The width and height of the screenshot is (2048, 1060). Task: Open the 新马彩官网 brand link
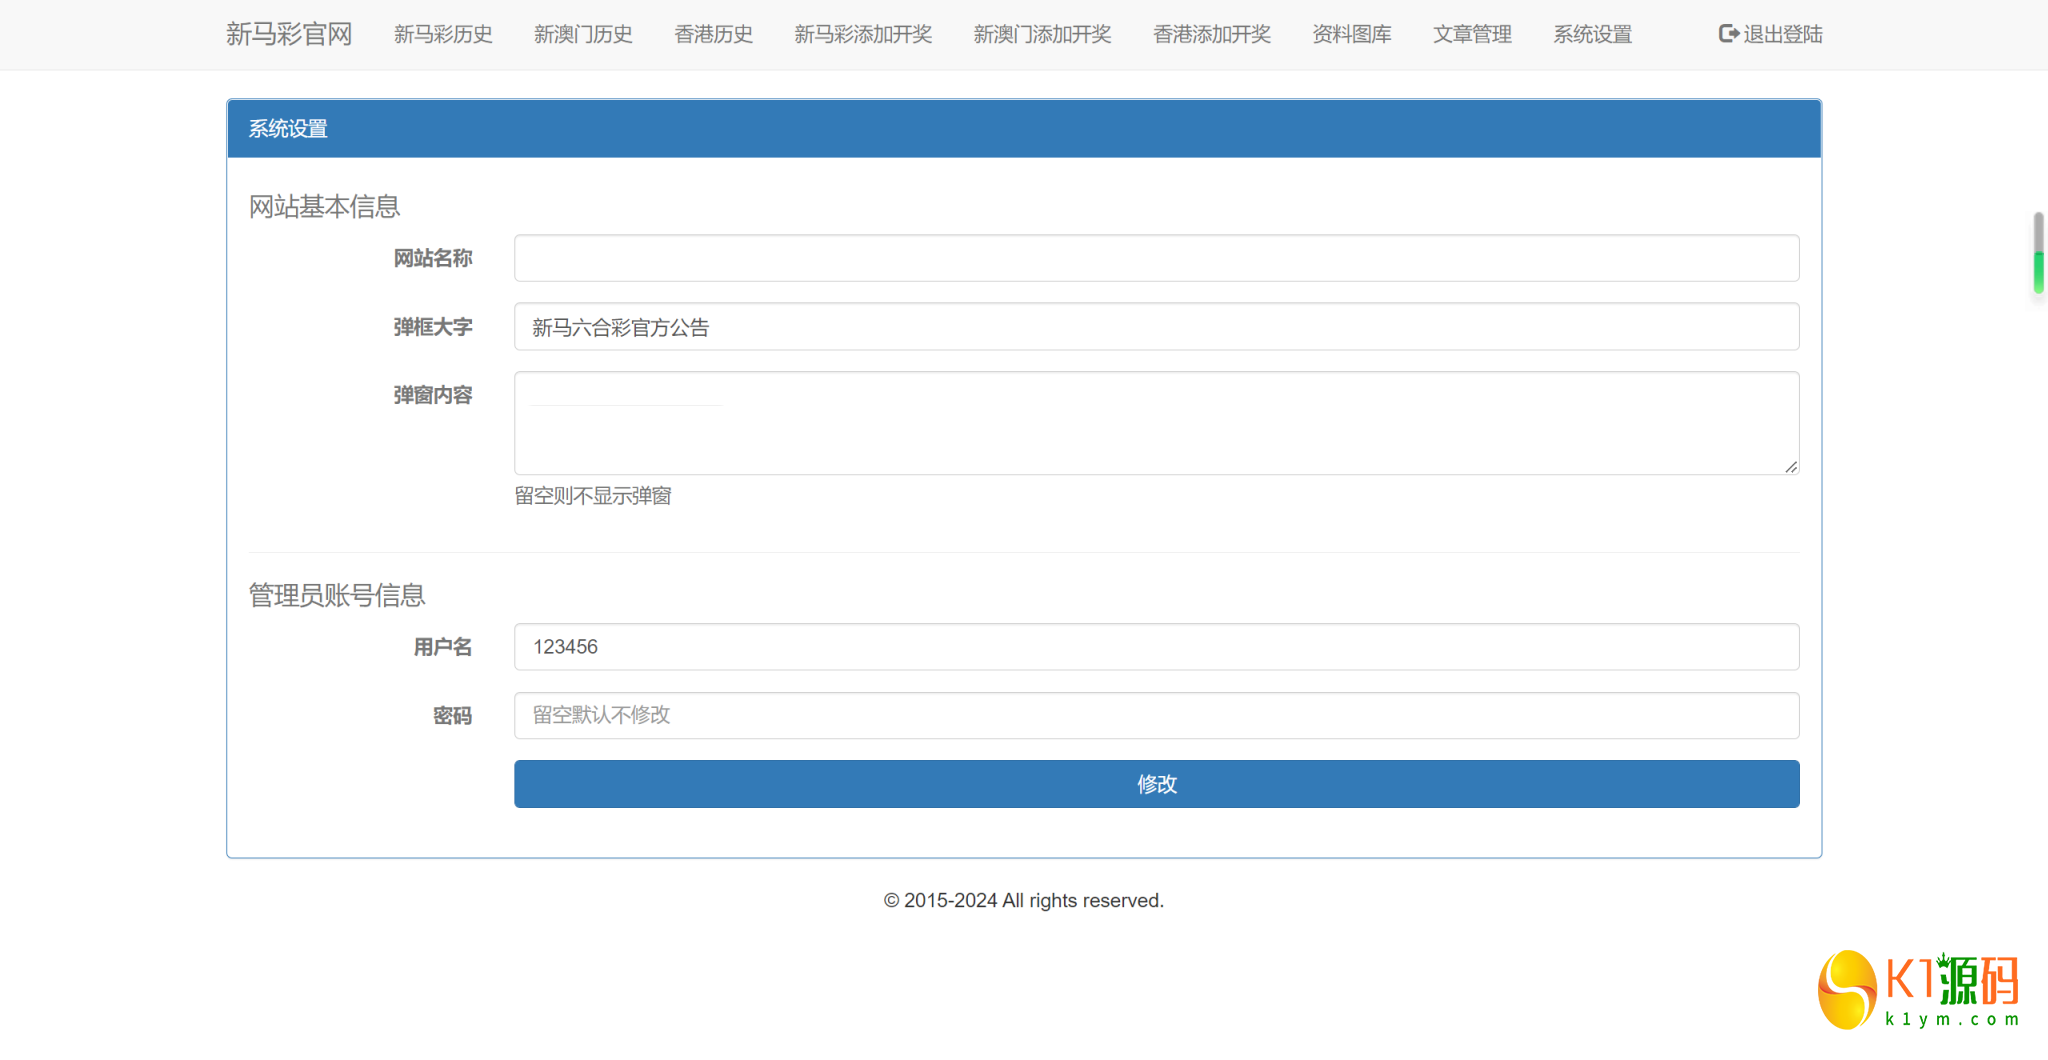[x=289, y=34]
